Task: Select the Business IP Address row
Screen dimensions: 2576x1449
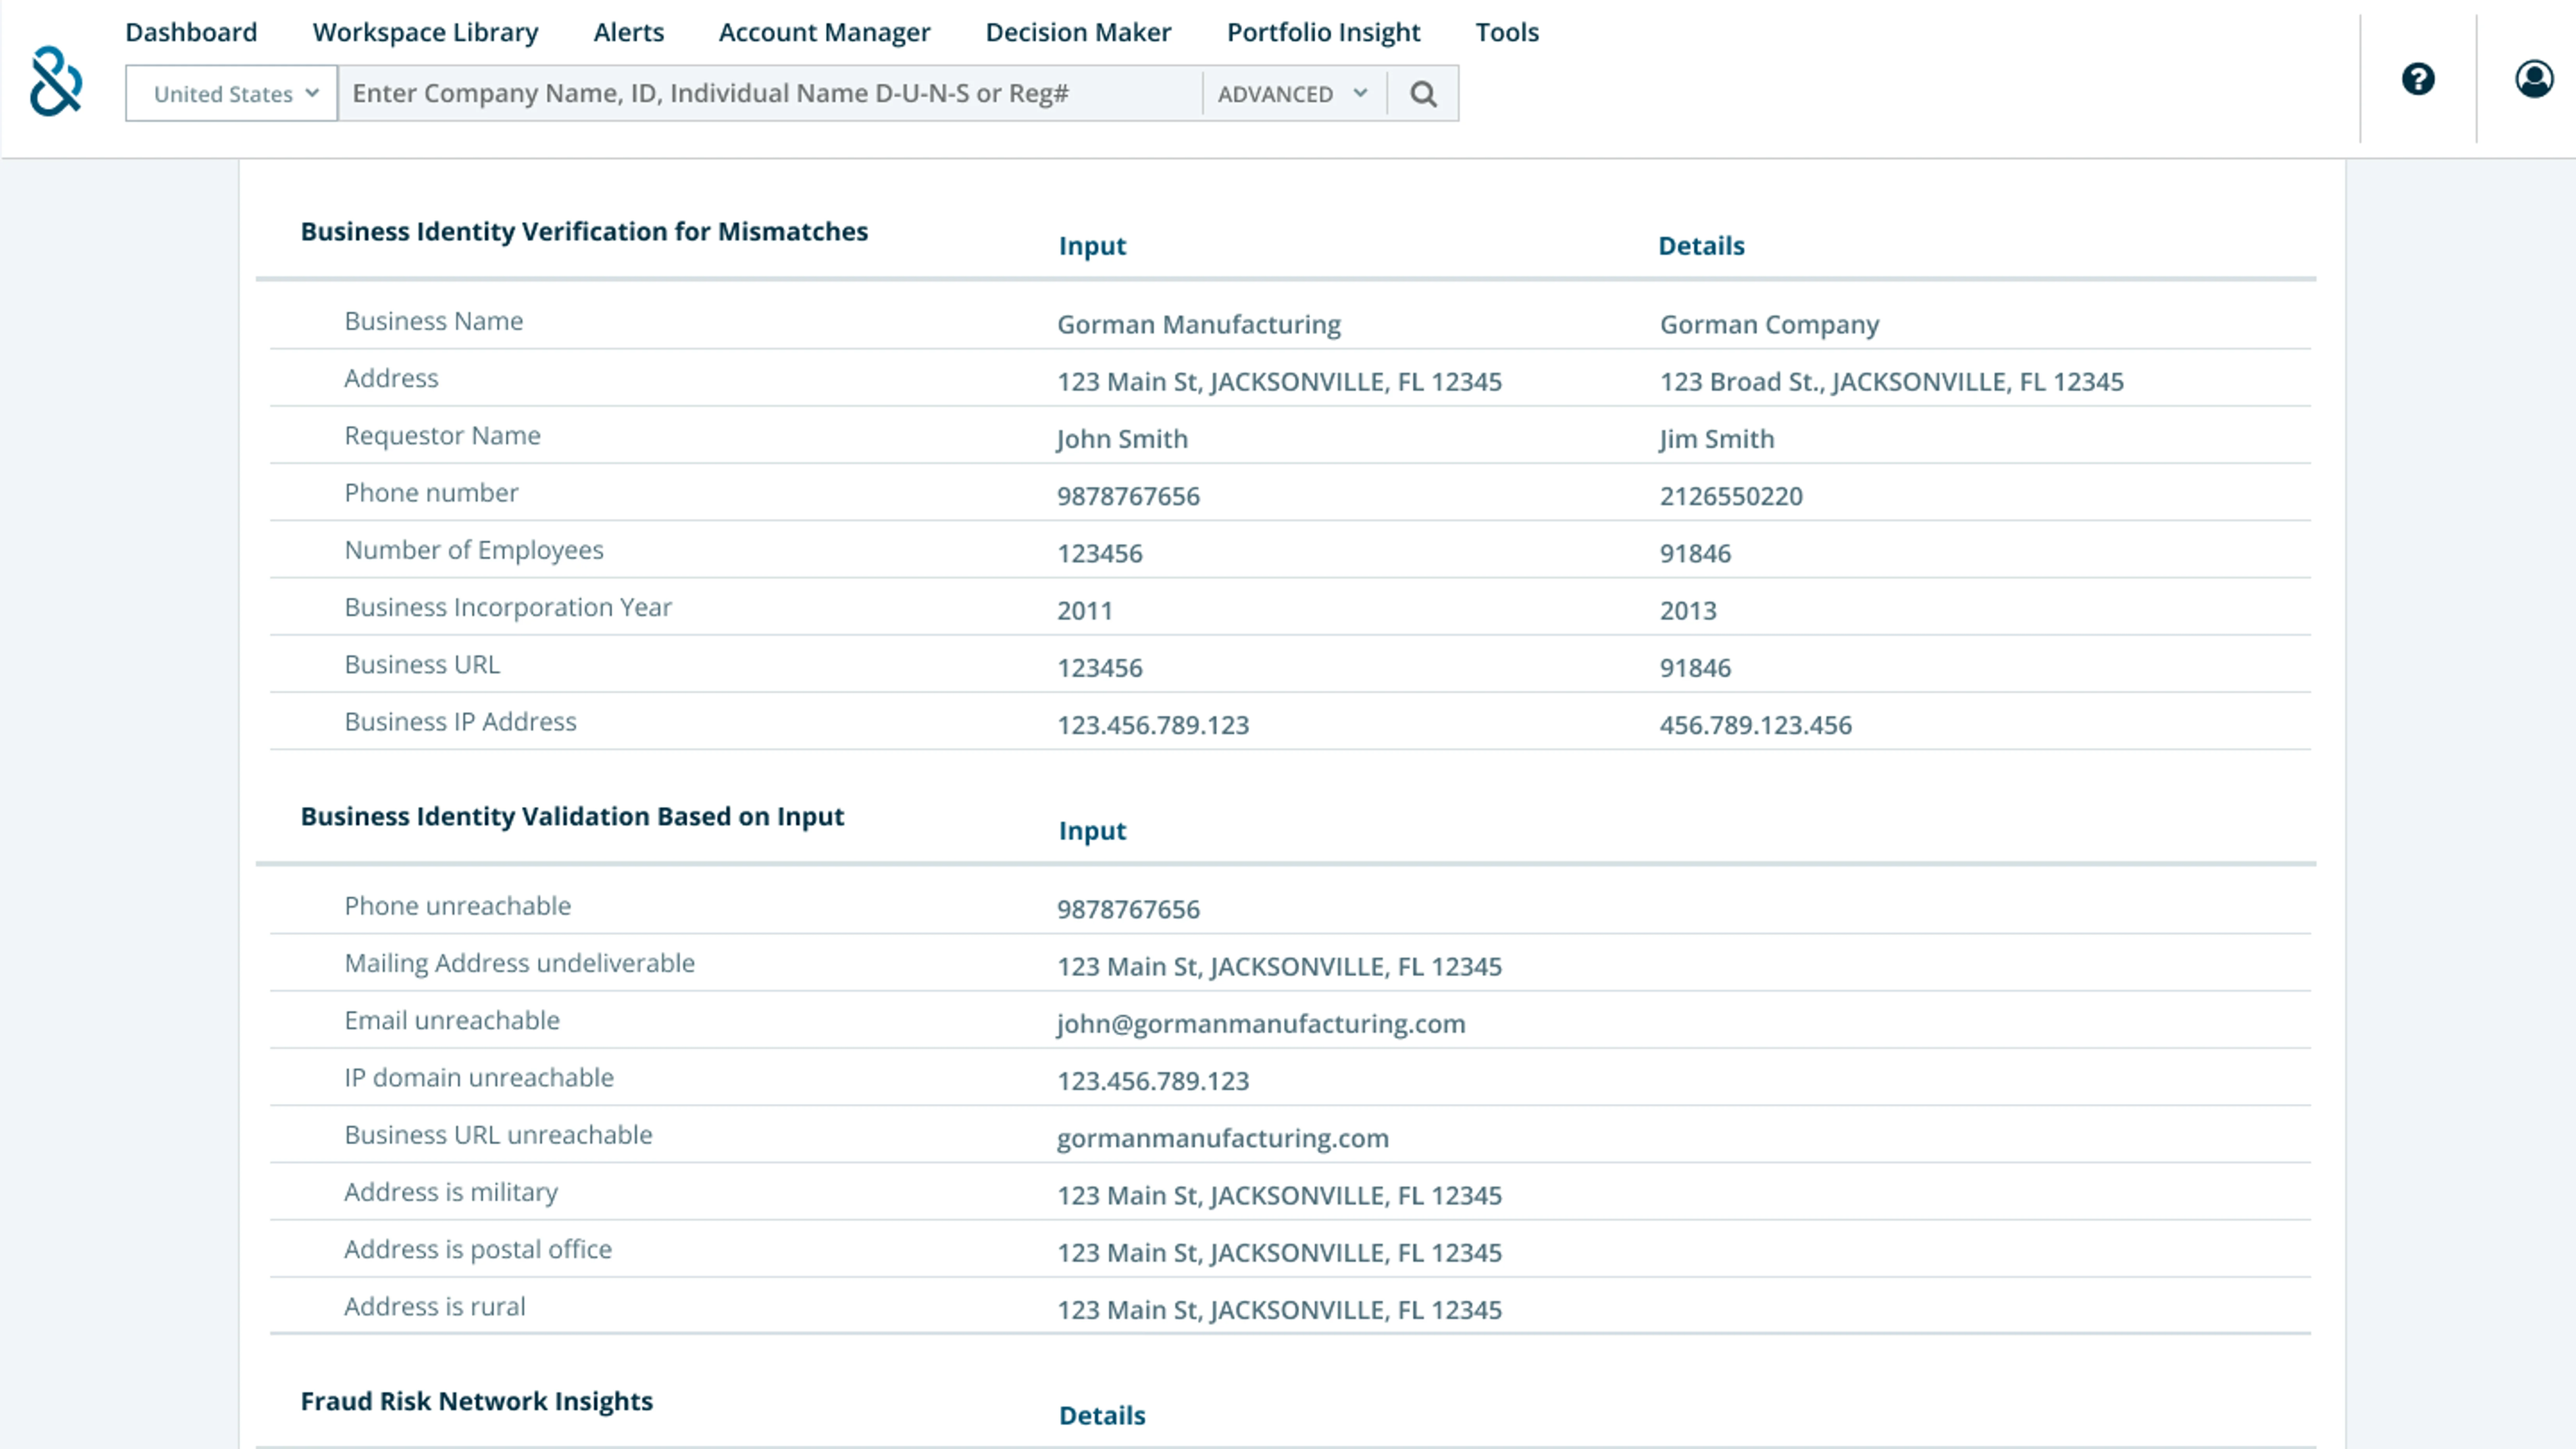Action: pos(460,722)
